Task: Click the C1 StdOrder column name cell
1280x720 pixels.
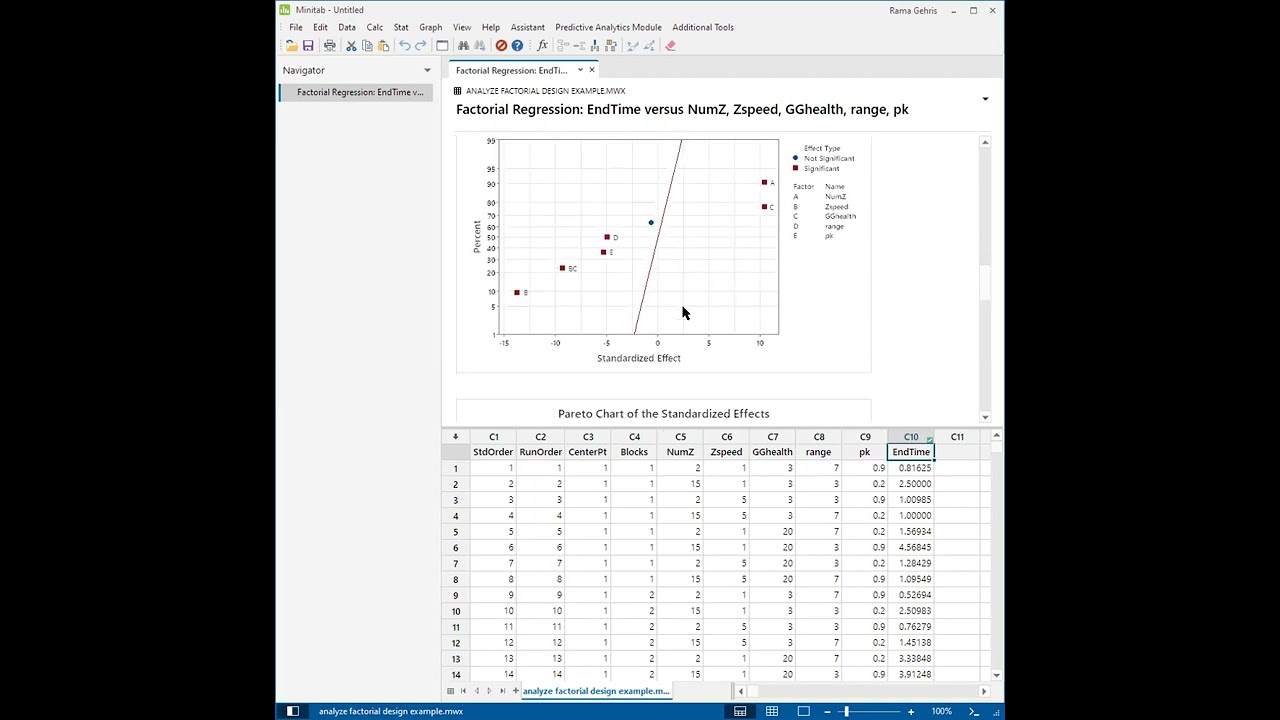Action: (x=493, y=452)
